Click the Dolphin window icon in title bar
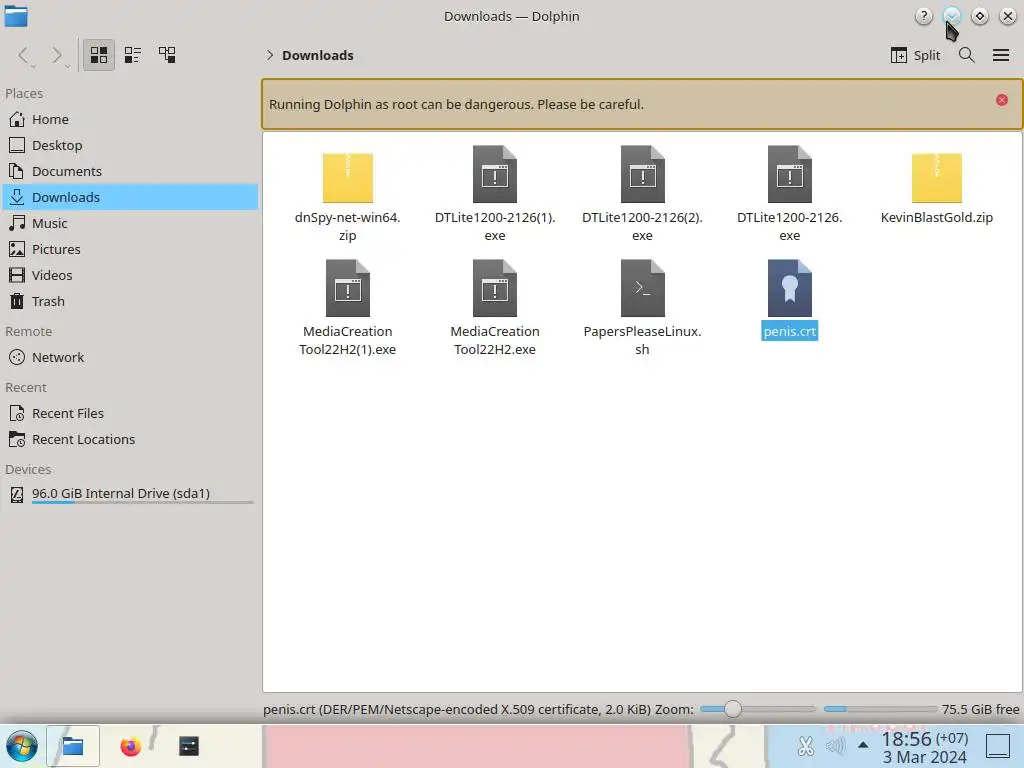The height and width of the screenshot is (768, 1024). click(x=16, y=16)
